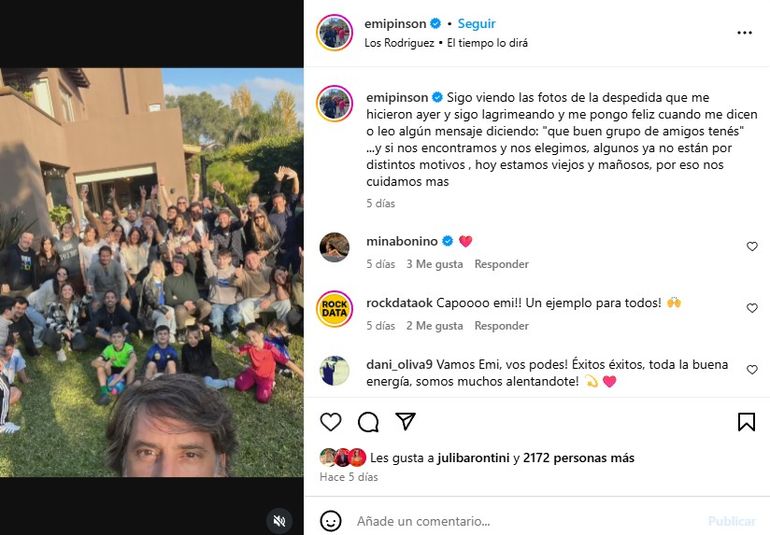Open comments with the speech bubble icon
The width and height of the screenshot is (770, 535).
[368, 422]
